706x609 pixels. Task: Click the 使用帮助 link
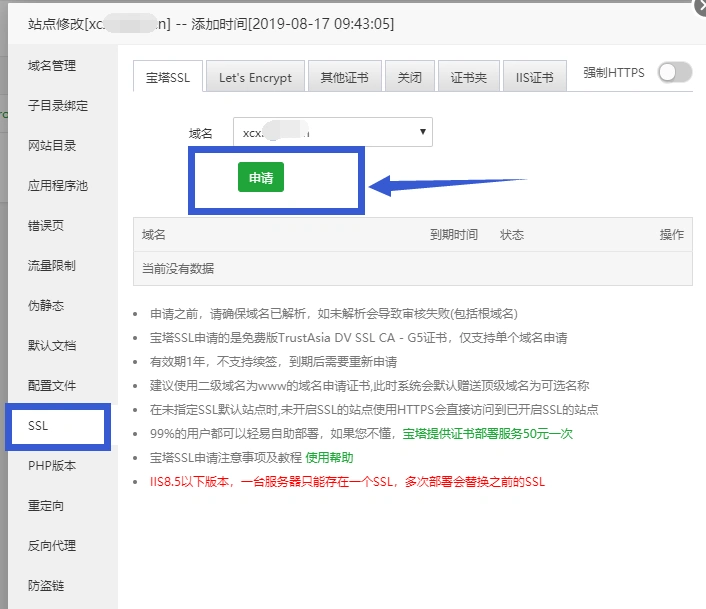coord(329,457)
